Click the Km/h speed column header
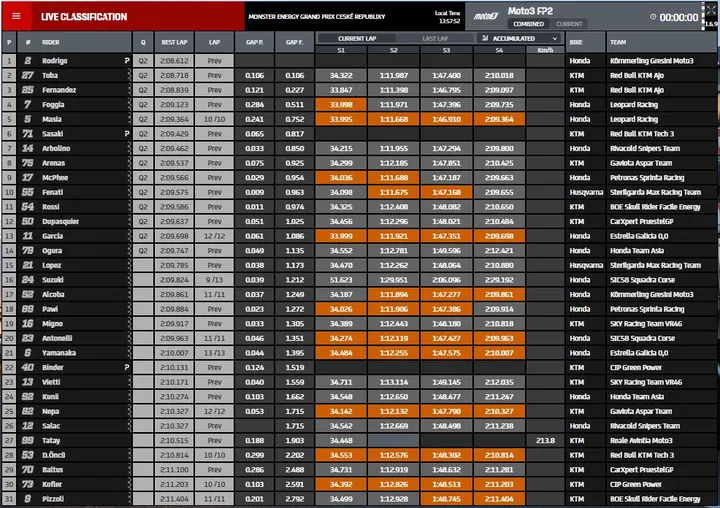The image size is (720, 508). point(545,50)
